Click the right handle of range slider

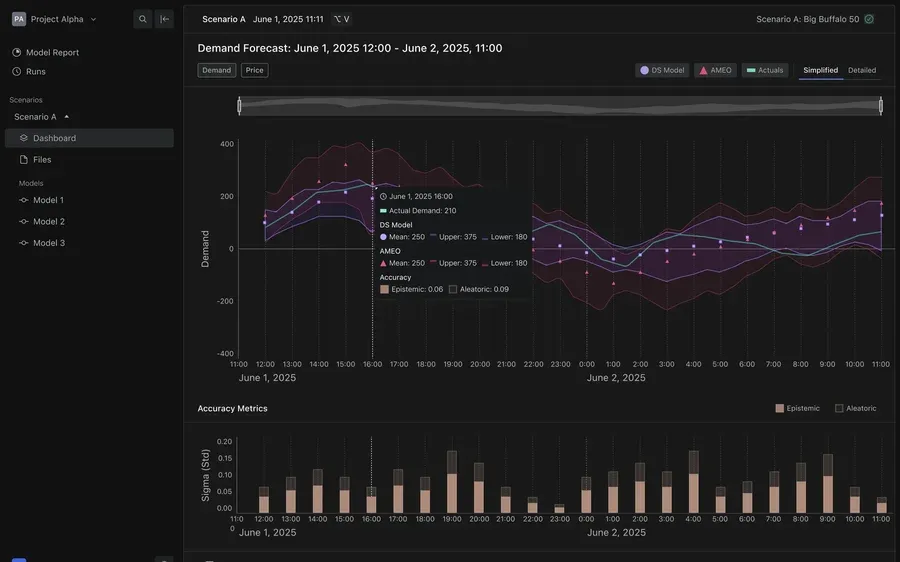click(880, 106)
